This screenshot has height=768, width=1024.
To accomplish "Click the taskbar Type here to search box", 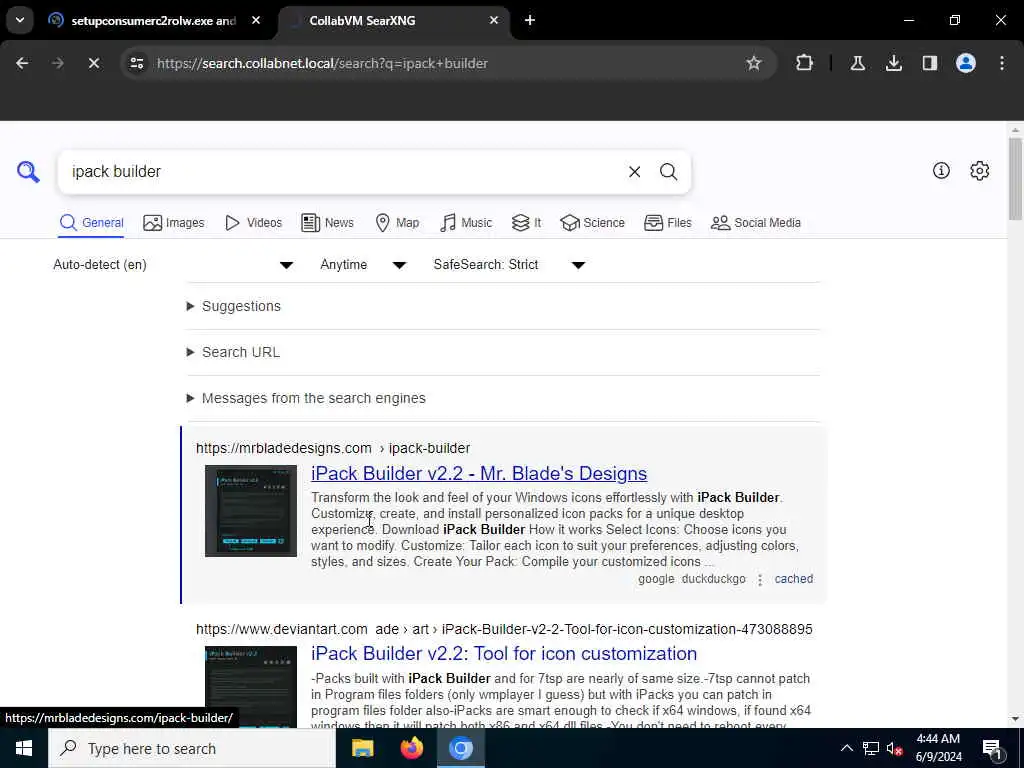I will [x=192, y=748].
